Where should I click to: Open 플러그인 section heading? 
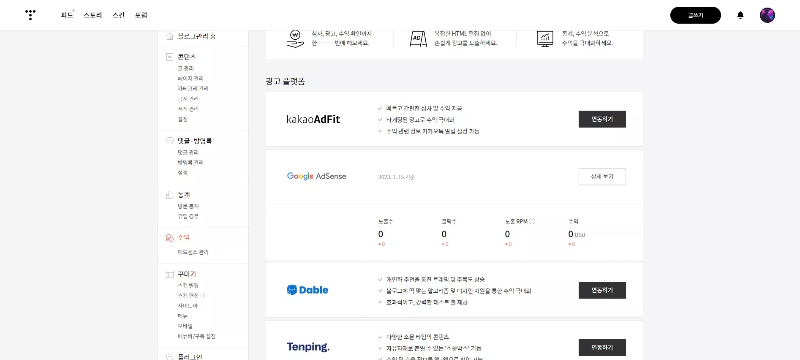click(190, 356)
